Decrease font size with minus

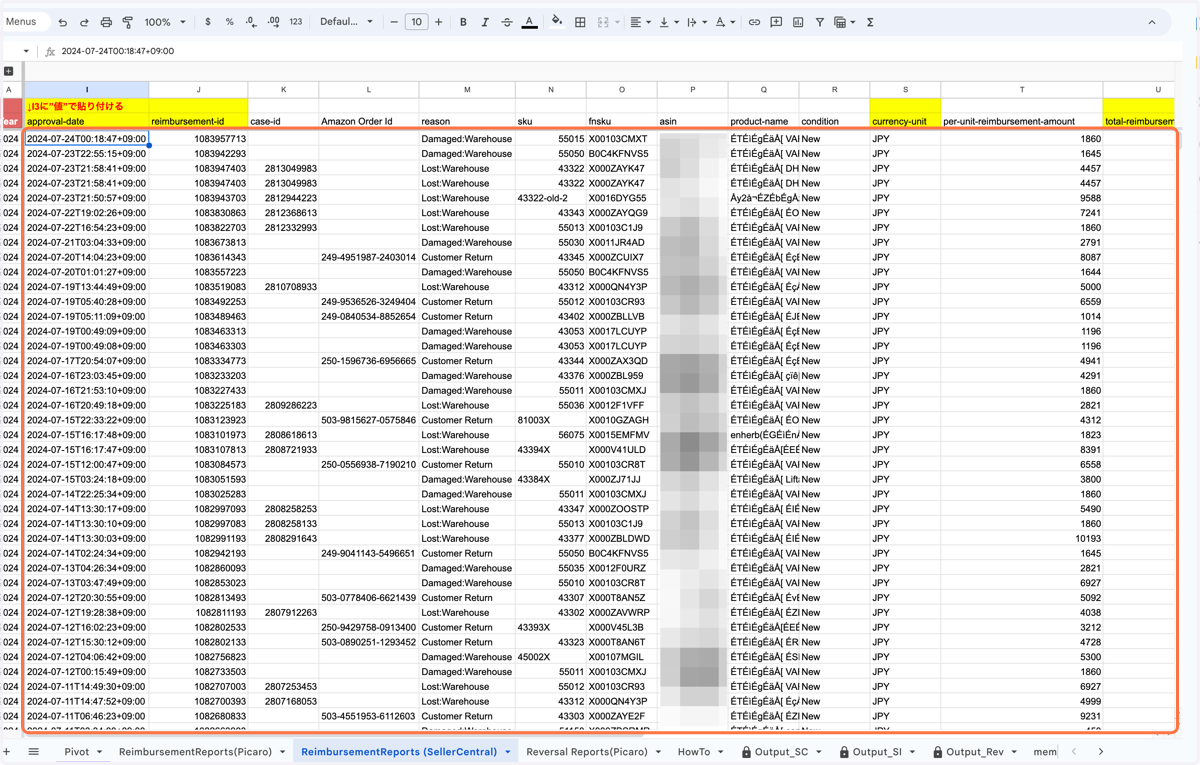395,22
